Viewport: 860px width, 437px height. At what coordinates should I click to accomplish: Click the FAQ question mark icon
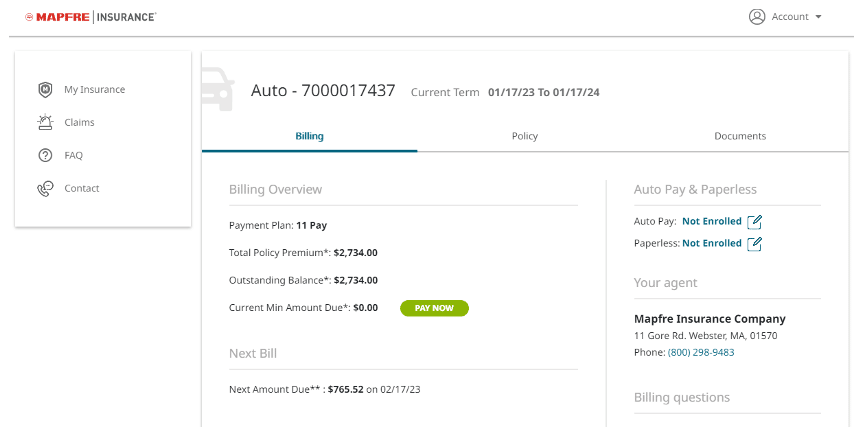click(45, 155)
